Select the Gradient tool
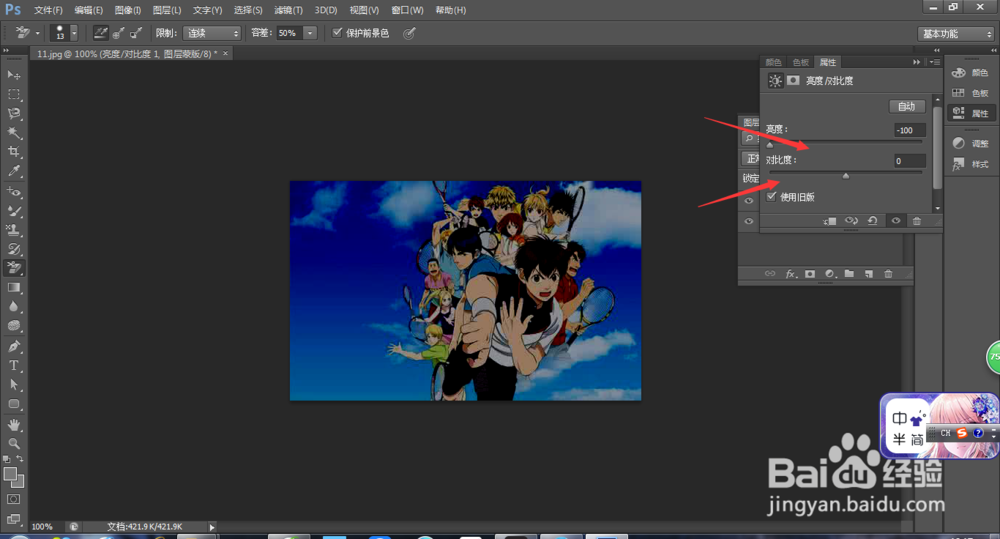The width and height of the screenshot is (1000, 539). [13, 288]
